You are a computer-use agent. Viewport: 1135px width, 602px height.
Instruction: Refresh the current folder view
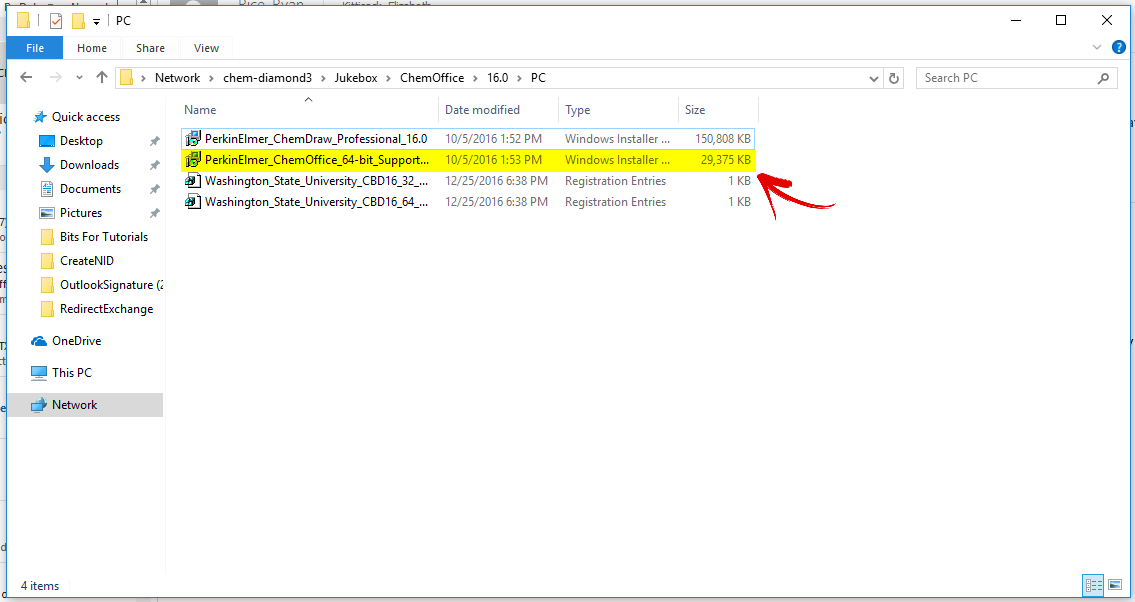894,78
